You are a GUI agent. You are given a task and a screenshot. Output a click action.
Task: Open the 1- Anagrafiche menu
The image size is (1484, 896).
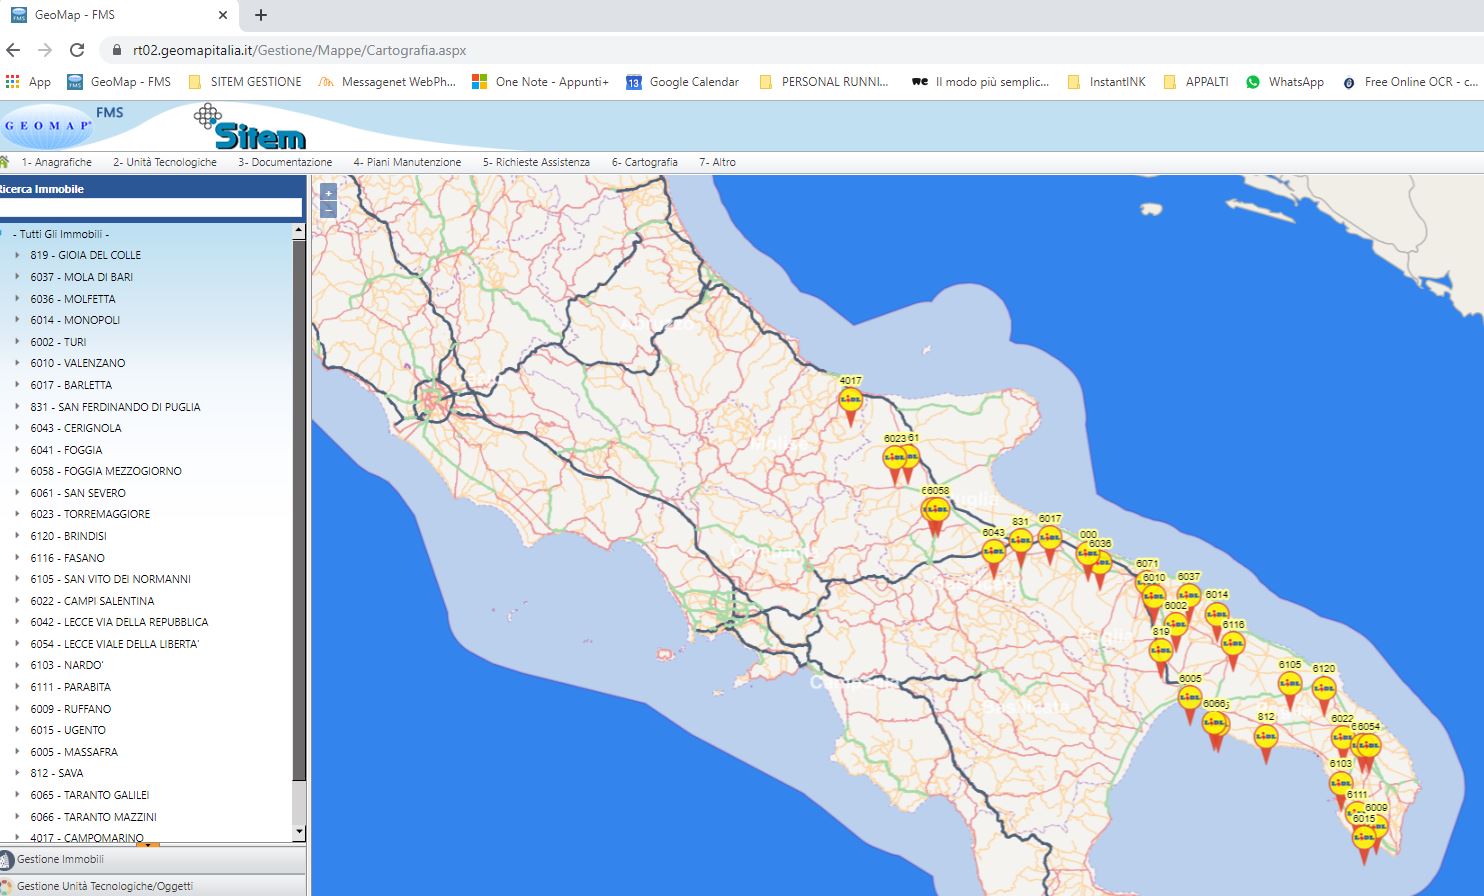tap(56, 162)
